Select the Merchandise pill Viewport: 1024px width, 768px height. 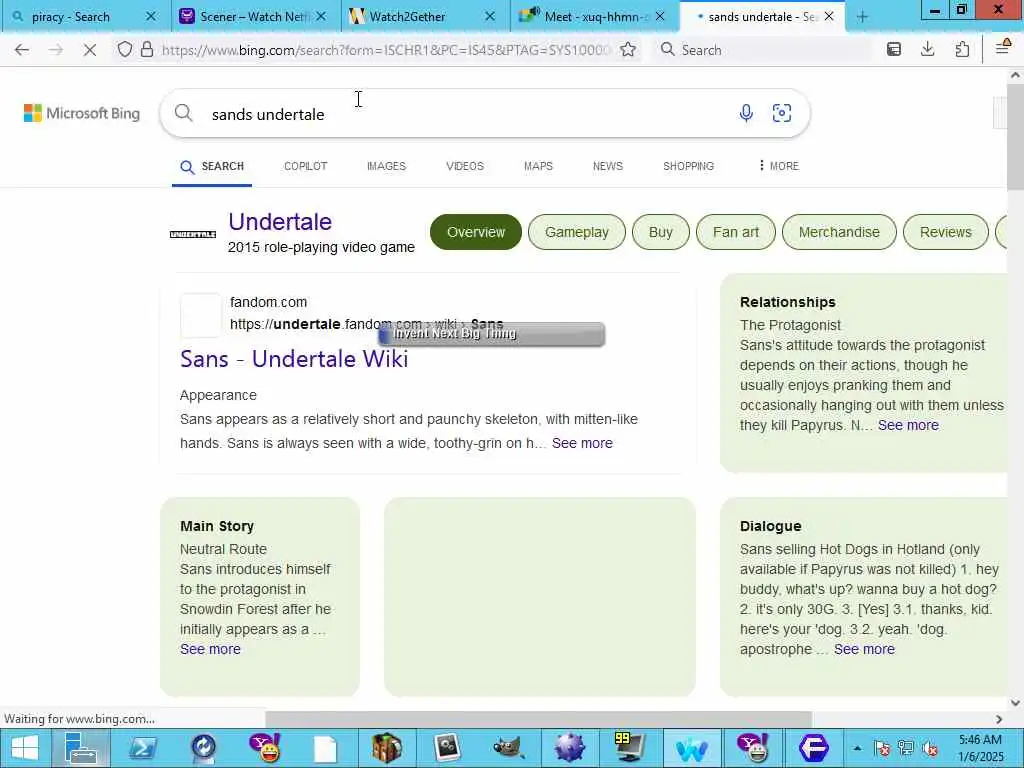click(839, 232)
